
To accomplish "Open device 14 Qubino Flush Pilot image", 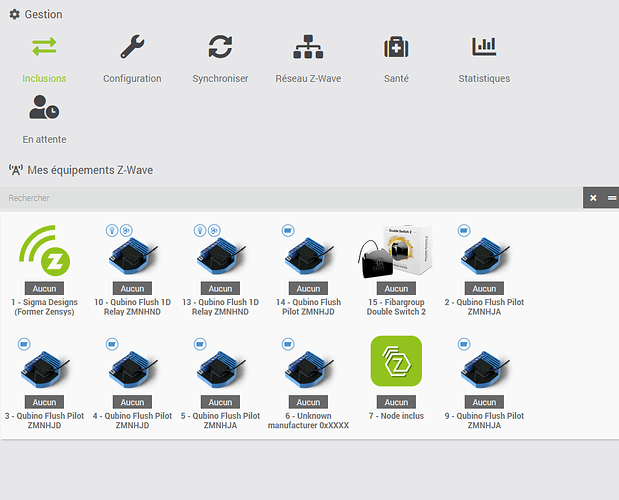I will (x=309, y=256).
